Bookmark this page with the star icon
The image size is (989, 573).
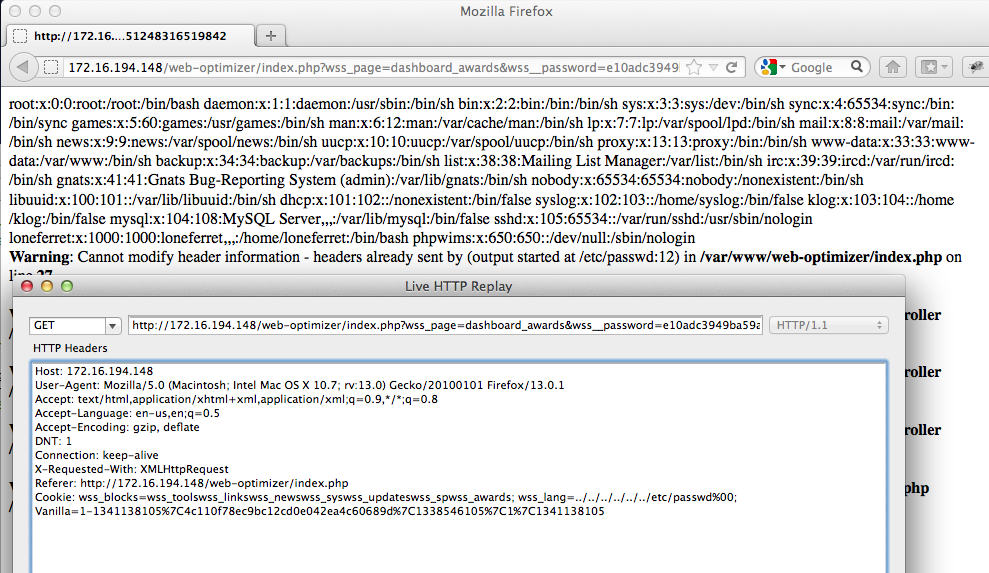pos(694,68)
